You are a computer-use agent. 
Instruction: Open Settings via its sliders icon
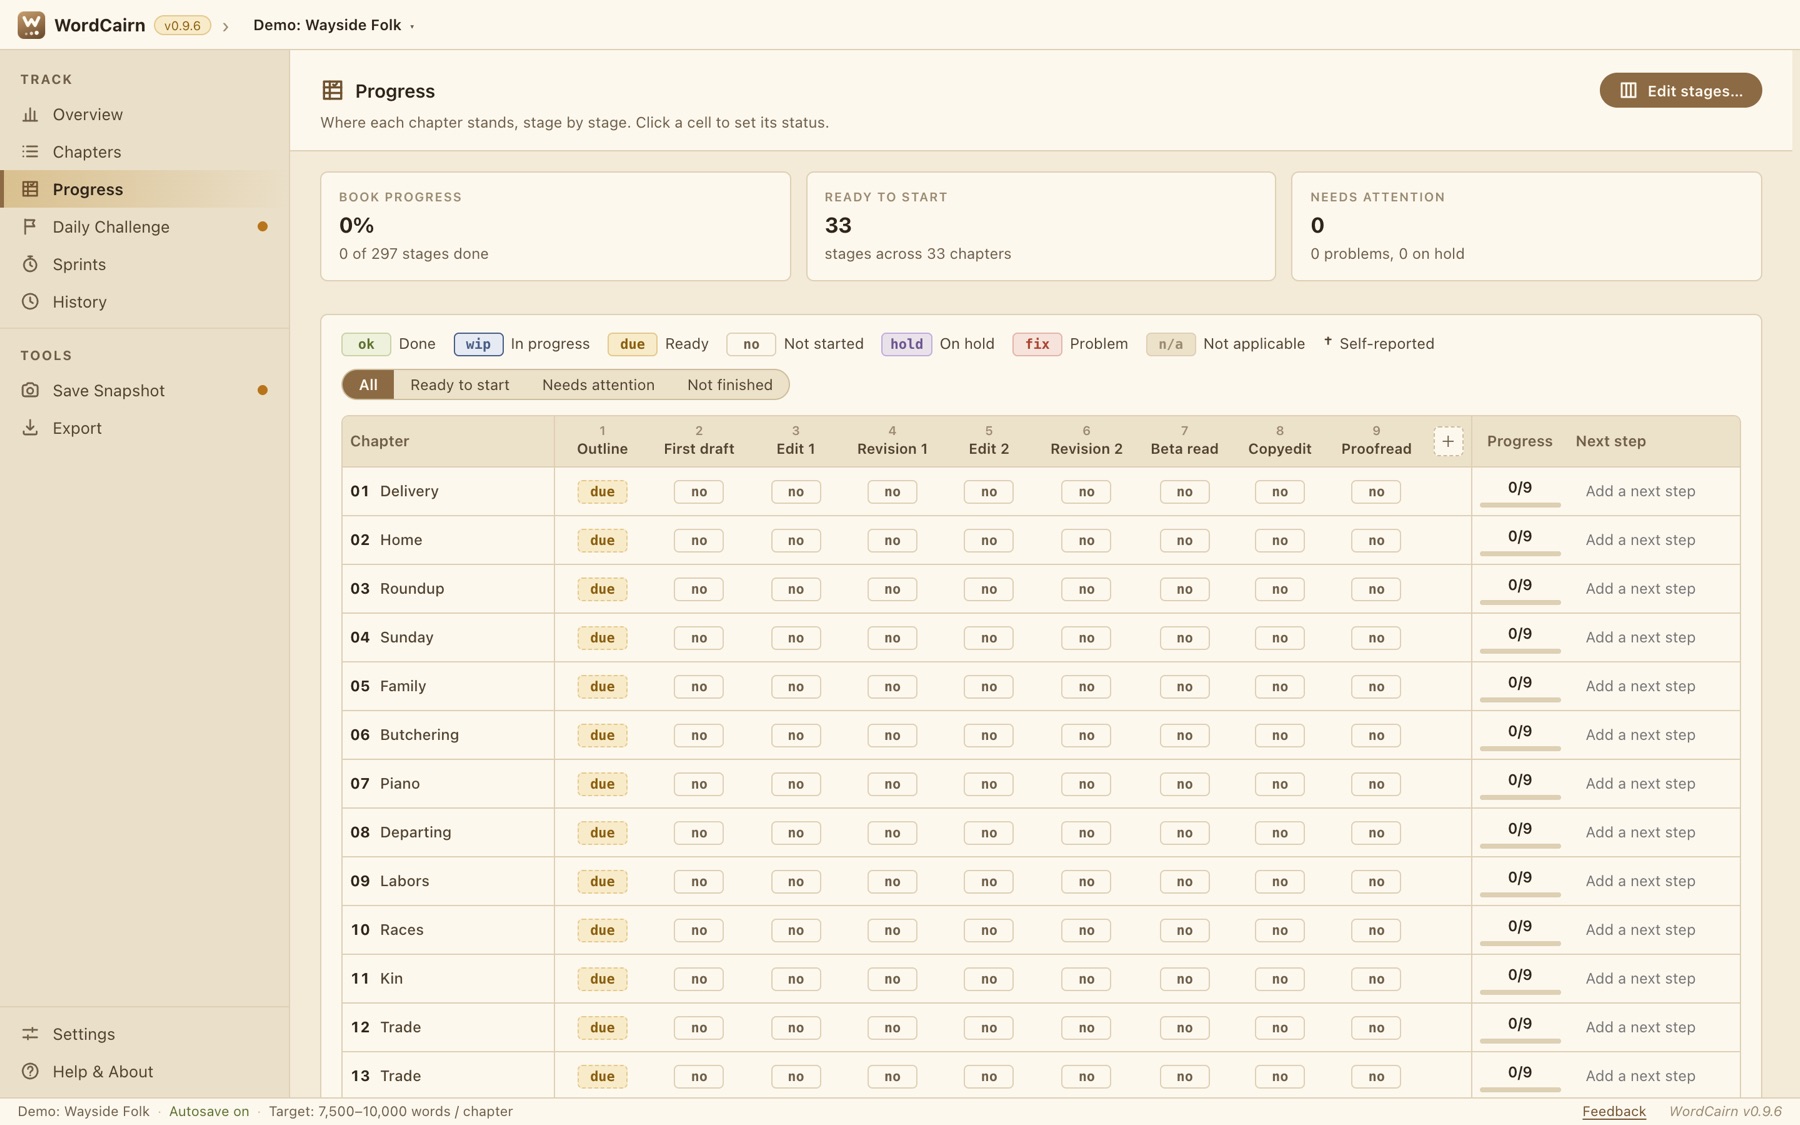point(30,1034)
